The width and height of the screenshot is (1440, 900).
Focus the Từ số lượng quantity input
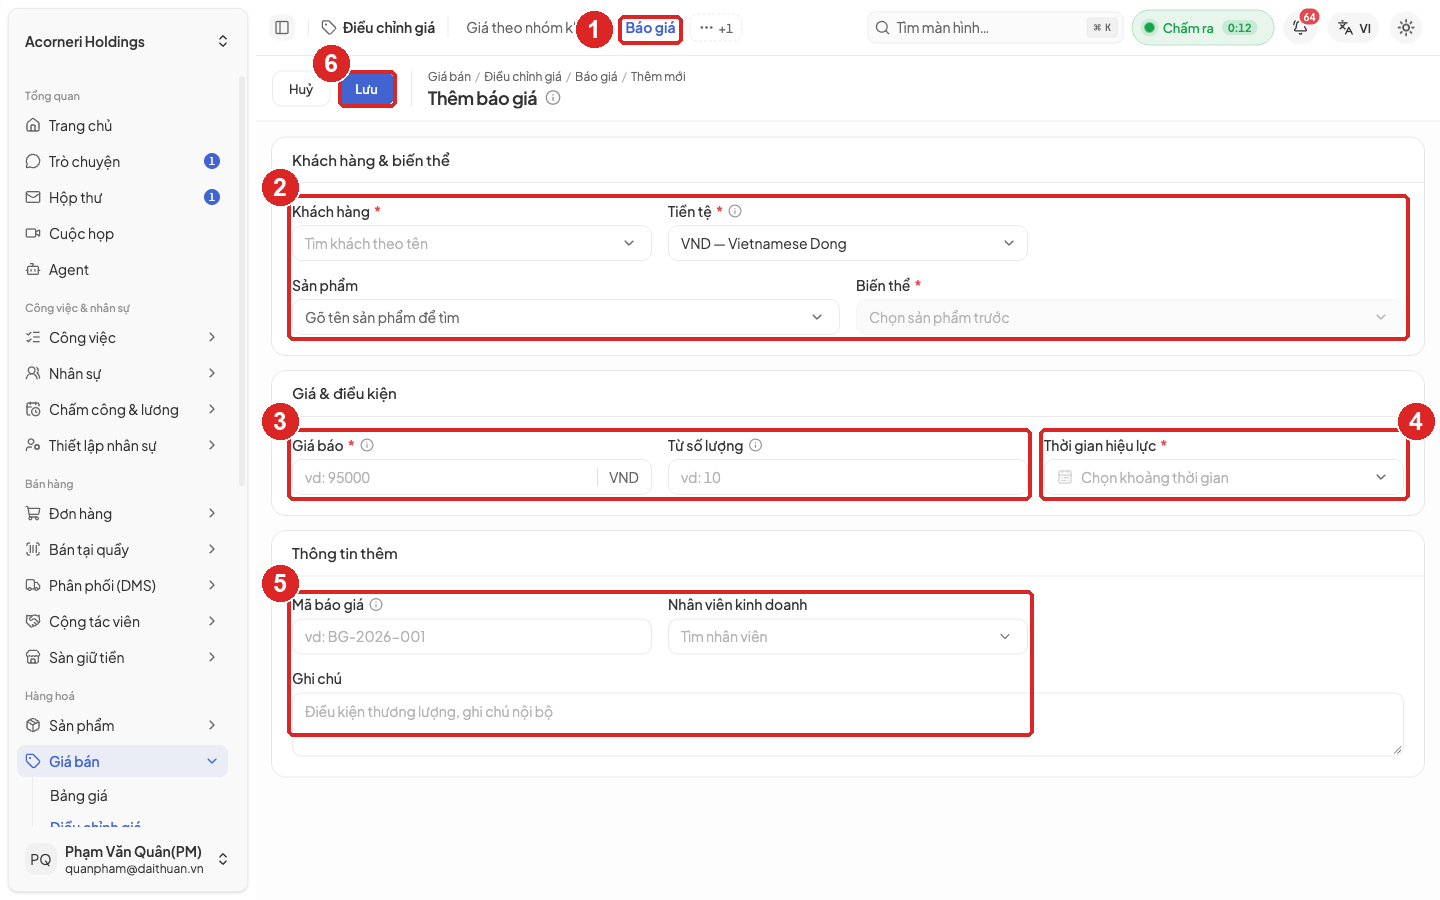click(848, 477)
